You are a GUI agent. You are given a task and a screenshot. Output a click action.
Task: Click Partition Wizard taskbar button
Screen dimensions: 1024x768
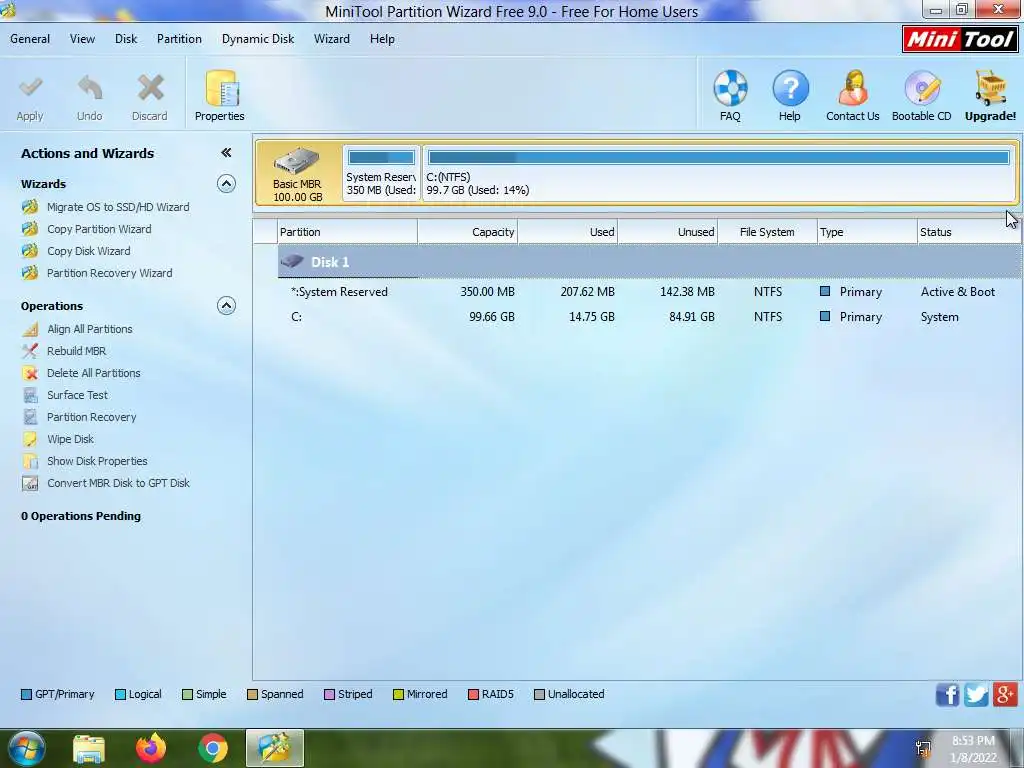click(275, 748)
